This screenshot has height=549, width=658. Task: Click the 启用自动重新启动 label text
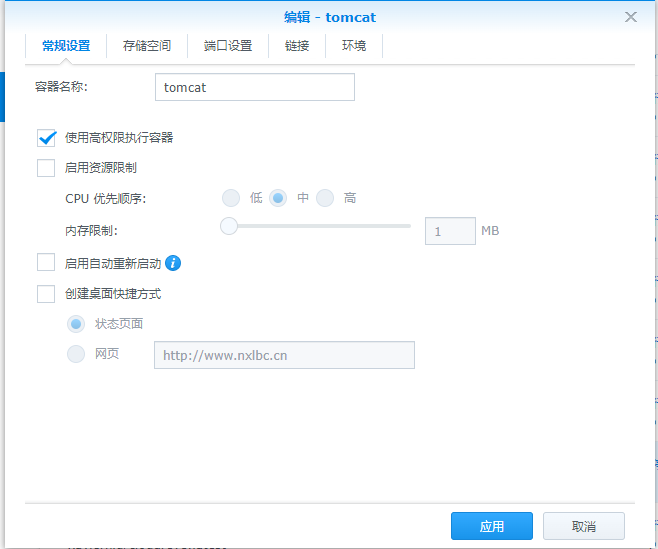(x=113, y=263)
